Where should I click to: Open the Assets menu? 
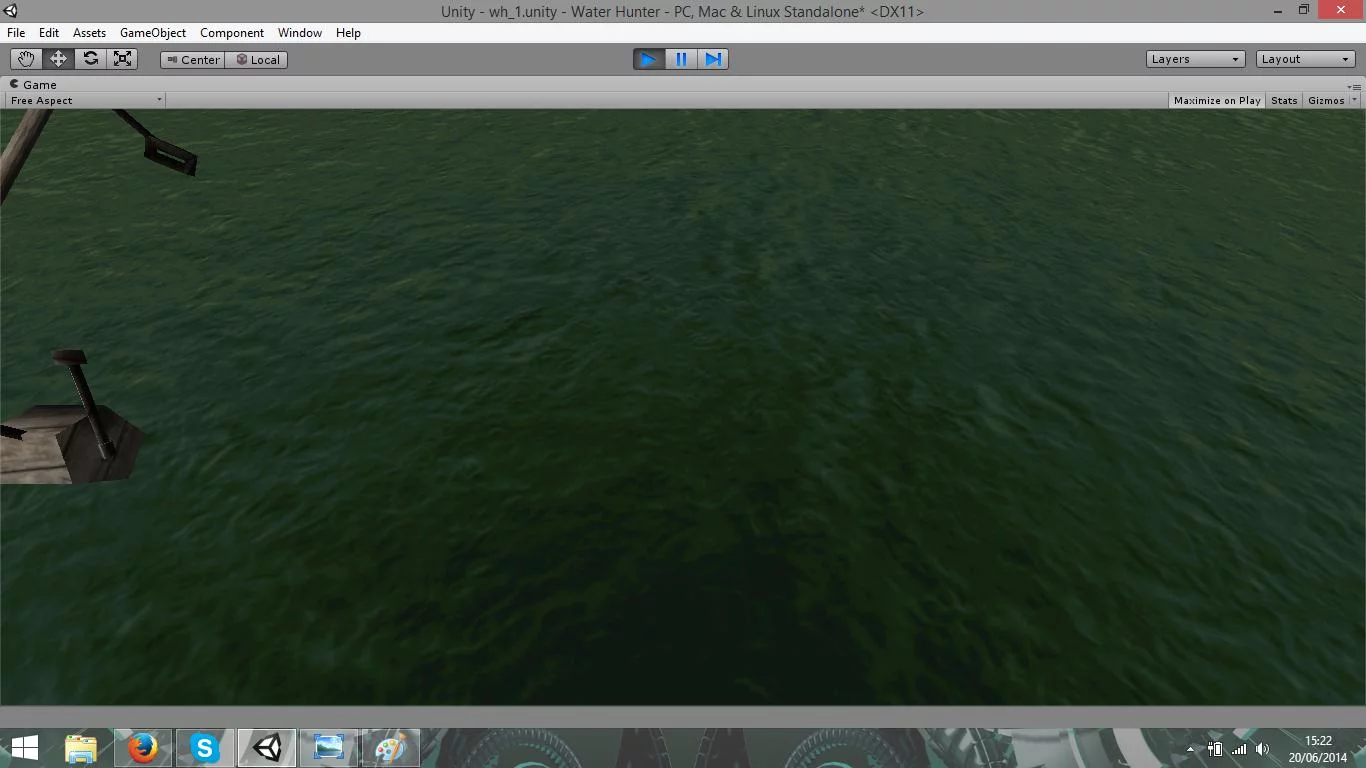pyautogui.click(x=89, y=33)
